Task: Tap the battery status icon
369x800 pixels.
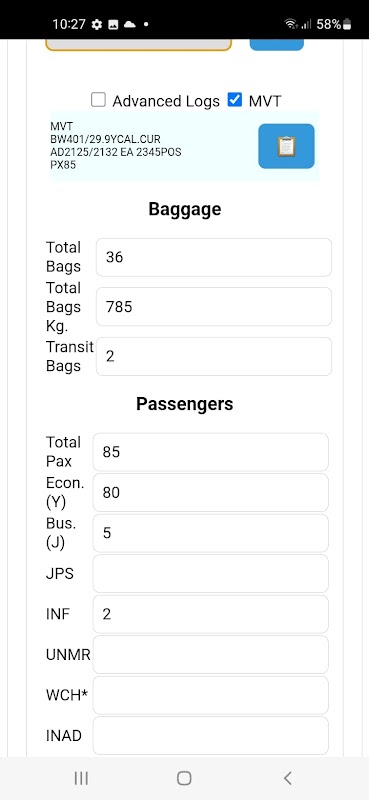Action: (348, 24)
